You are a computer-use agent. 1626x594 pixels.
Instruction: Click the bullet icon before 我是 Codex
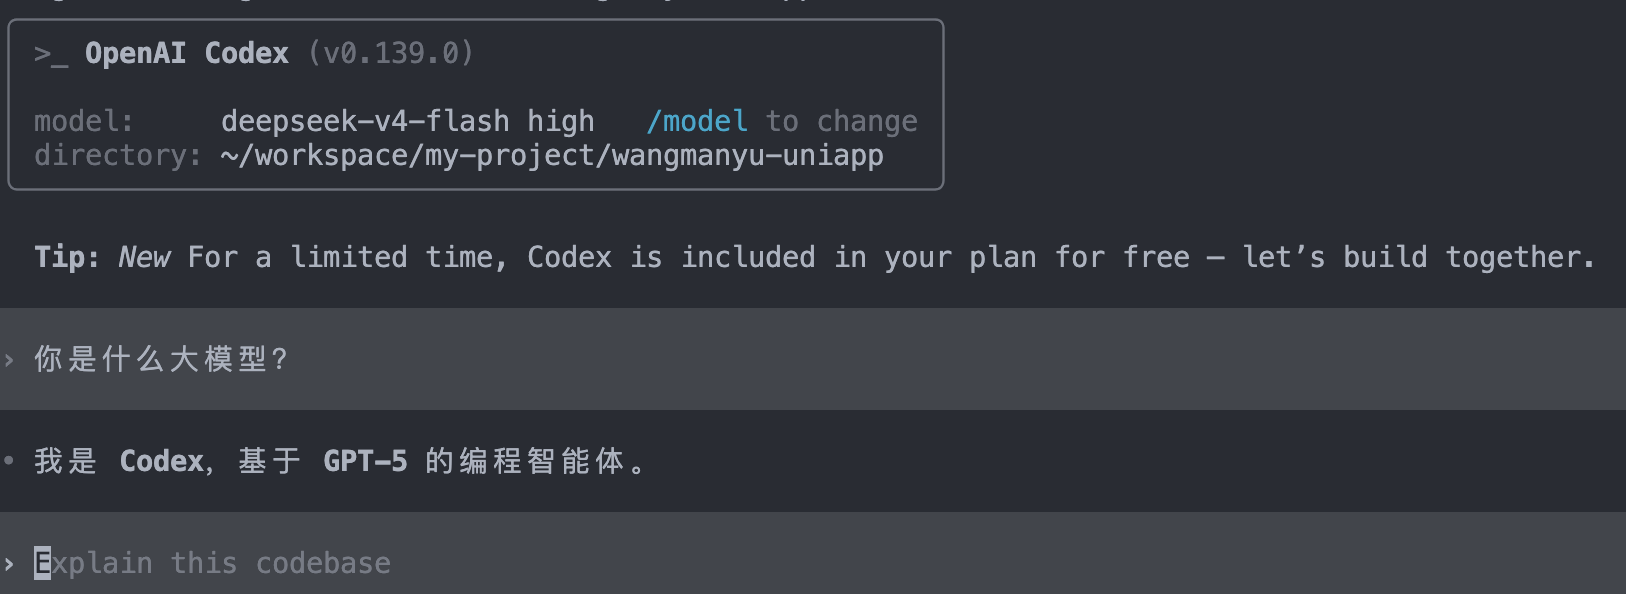pyautogui.click(x=9, y=461)
